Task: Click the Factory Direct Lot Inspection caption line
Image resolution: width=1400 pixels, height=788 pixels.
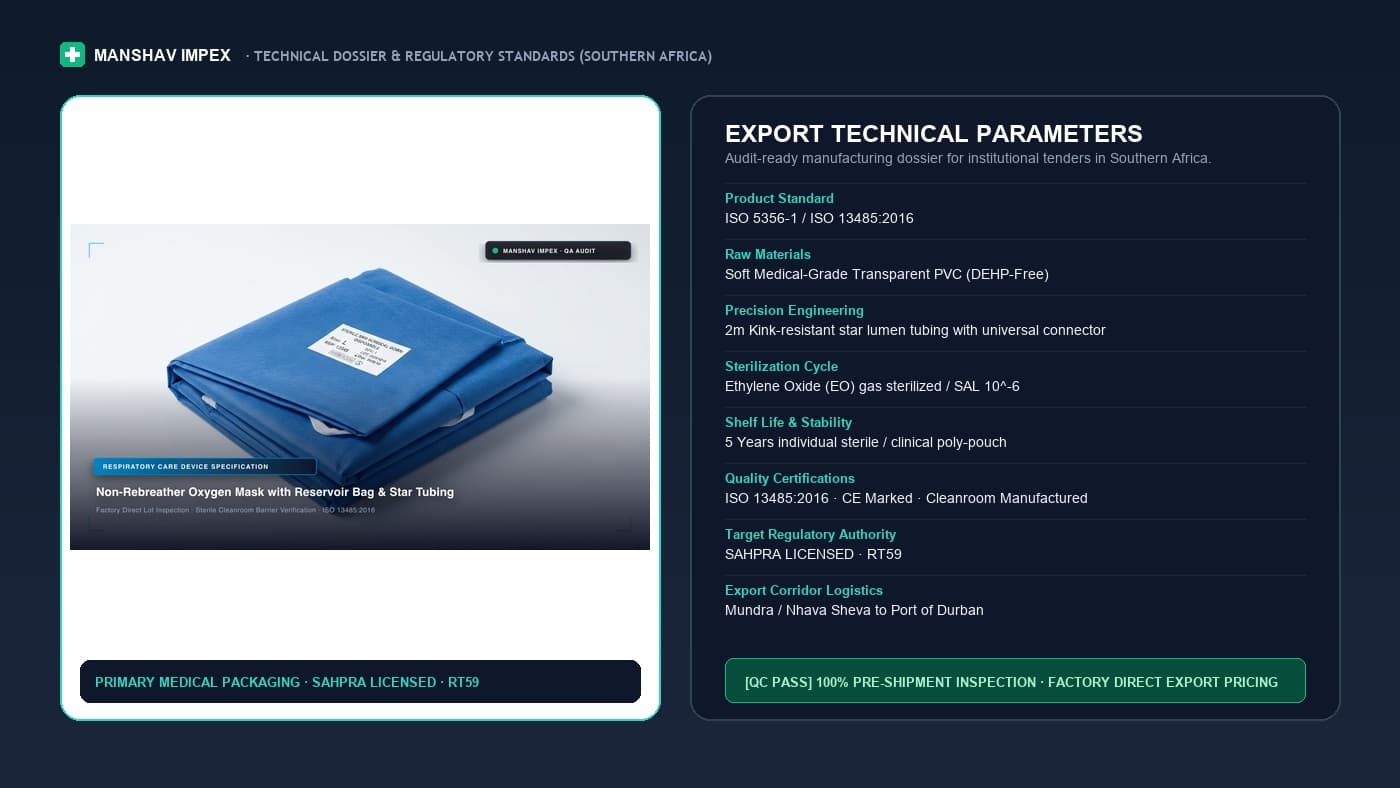Action: 235,510
